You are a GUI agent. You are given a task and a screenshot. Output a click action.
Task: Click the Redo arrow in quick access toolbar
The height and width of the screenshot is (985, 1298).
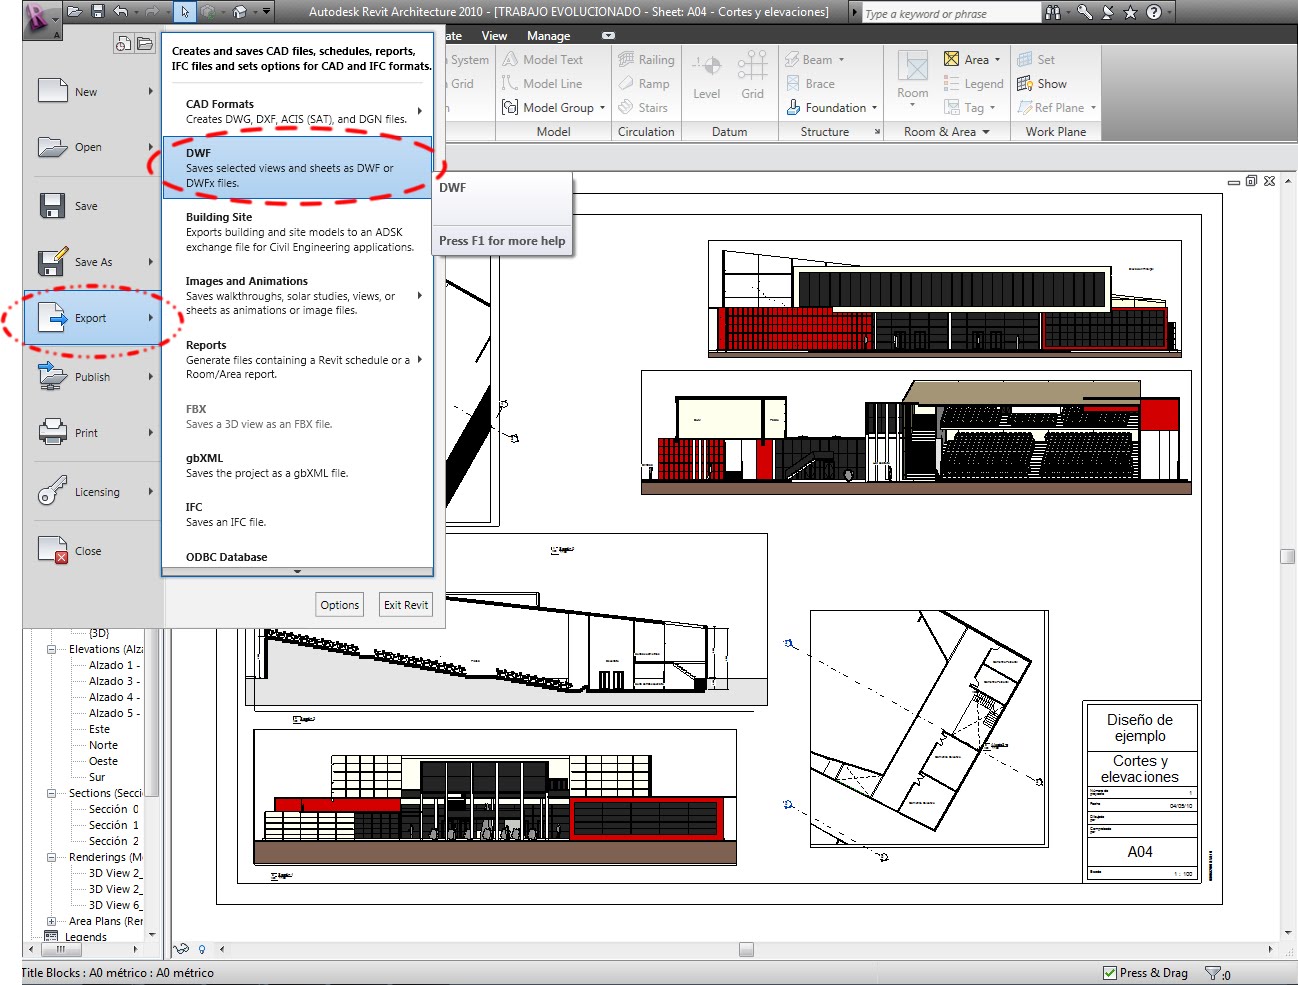coord(152,12)
